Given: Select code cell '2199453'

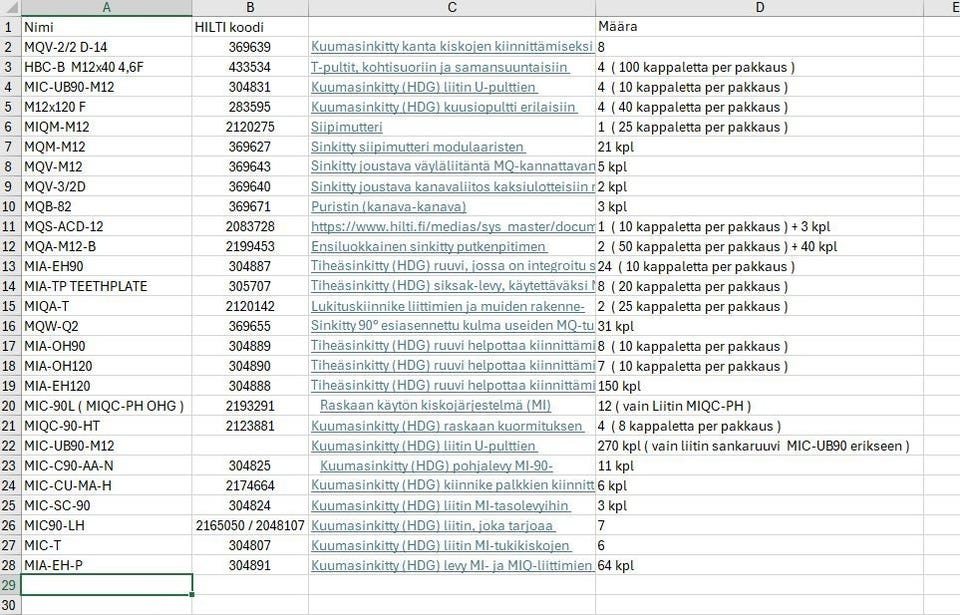Looking at the screenshot, I should [x=250, y=246].
